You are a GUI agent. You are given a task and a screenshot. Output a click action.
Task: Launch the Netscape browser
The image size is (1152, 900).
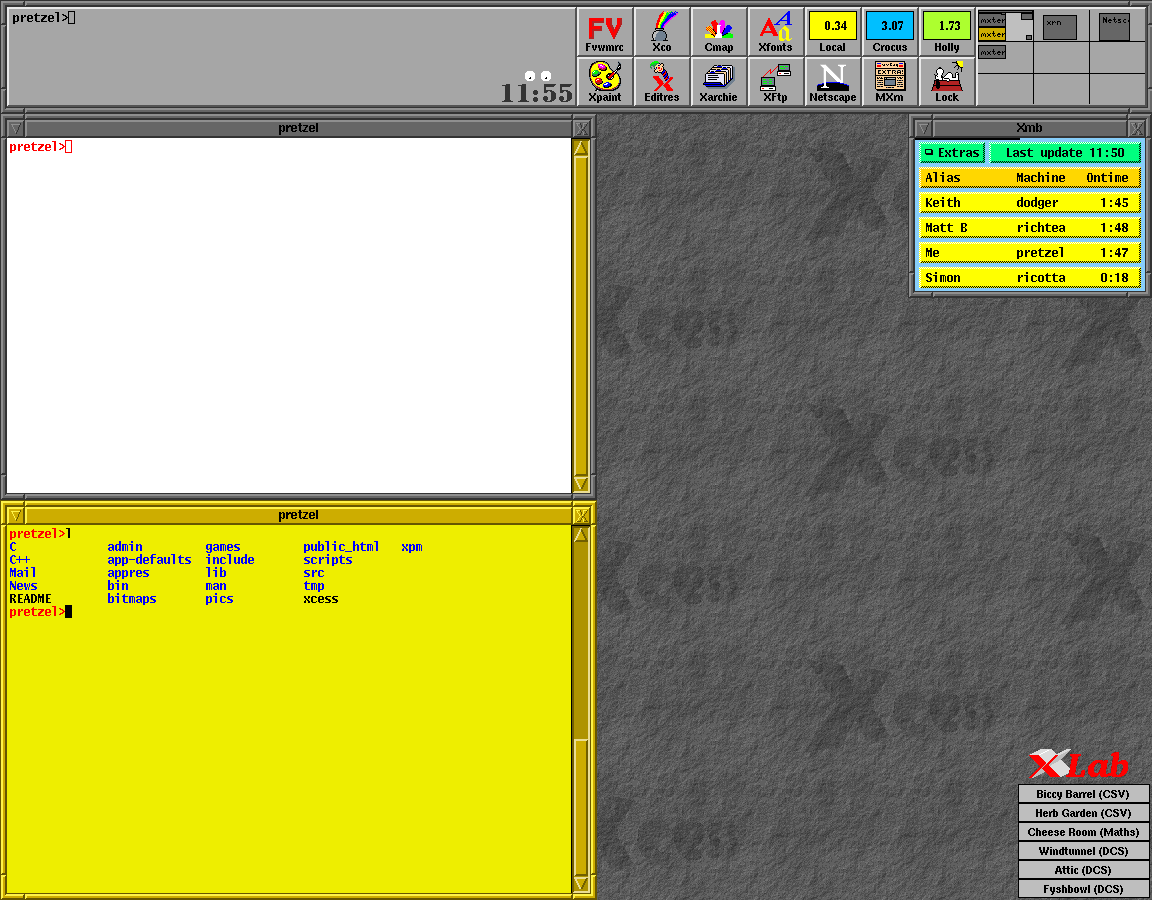coord(832,82)
